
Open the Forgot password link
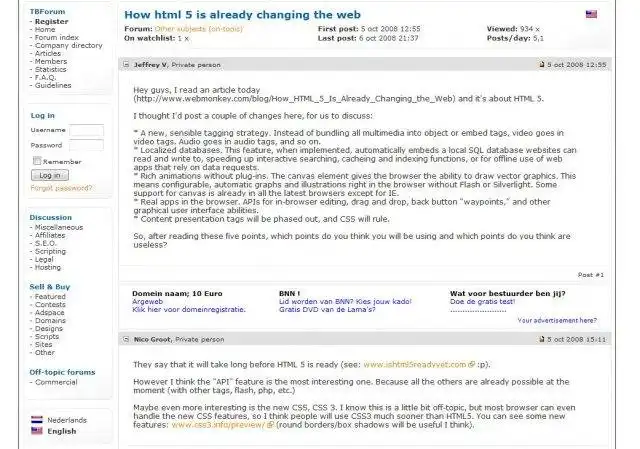(x=62, y=188)
